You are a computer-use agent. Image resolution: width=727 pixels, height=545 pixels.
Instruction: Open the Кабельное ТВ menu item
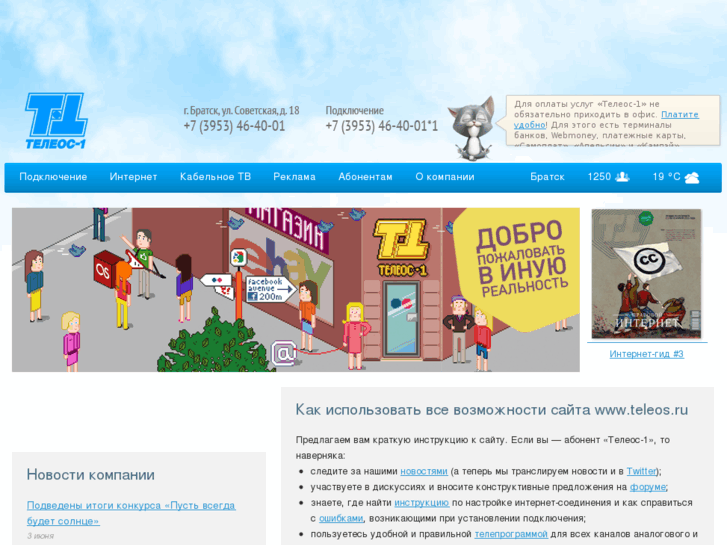coord(215,177)
